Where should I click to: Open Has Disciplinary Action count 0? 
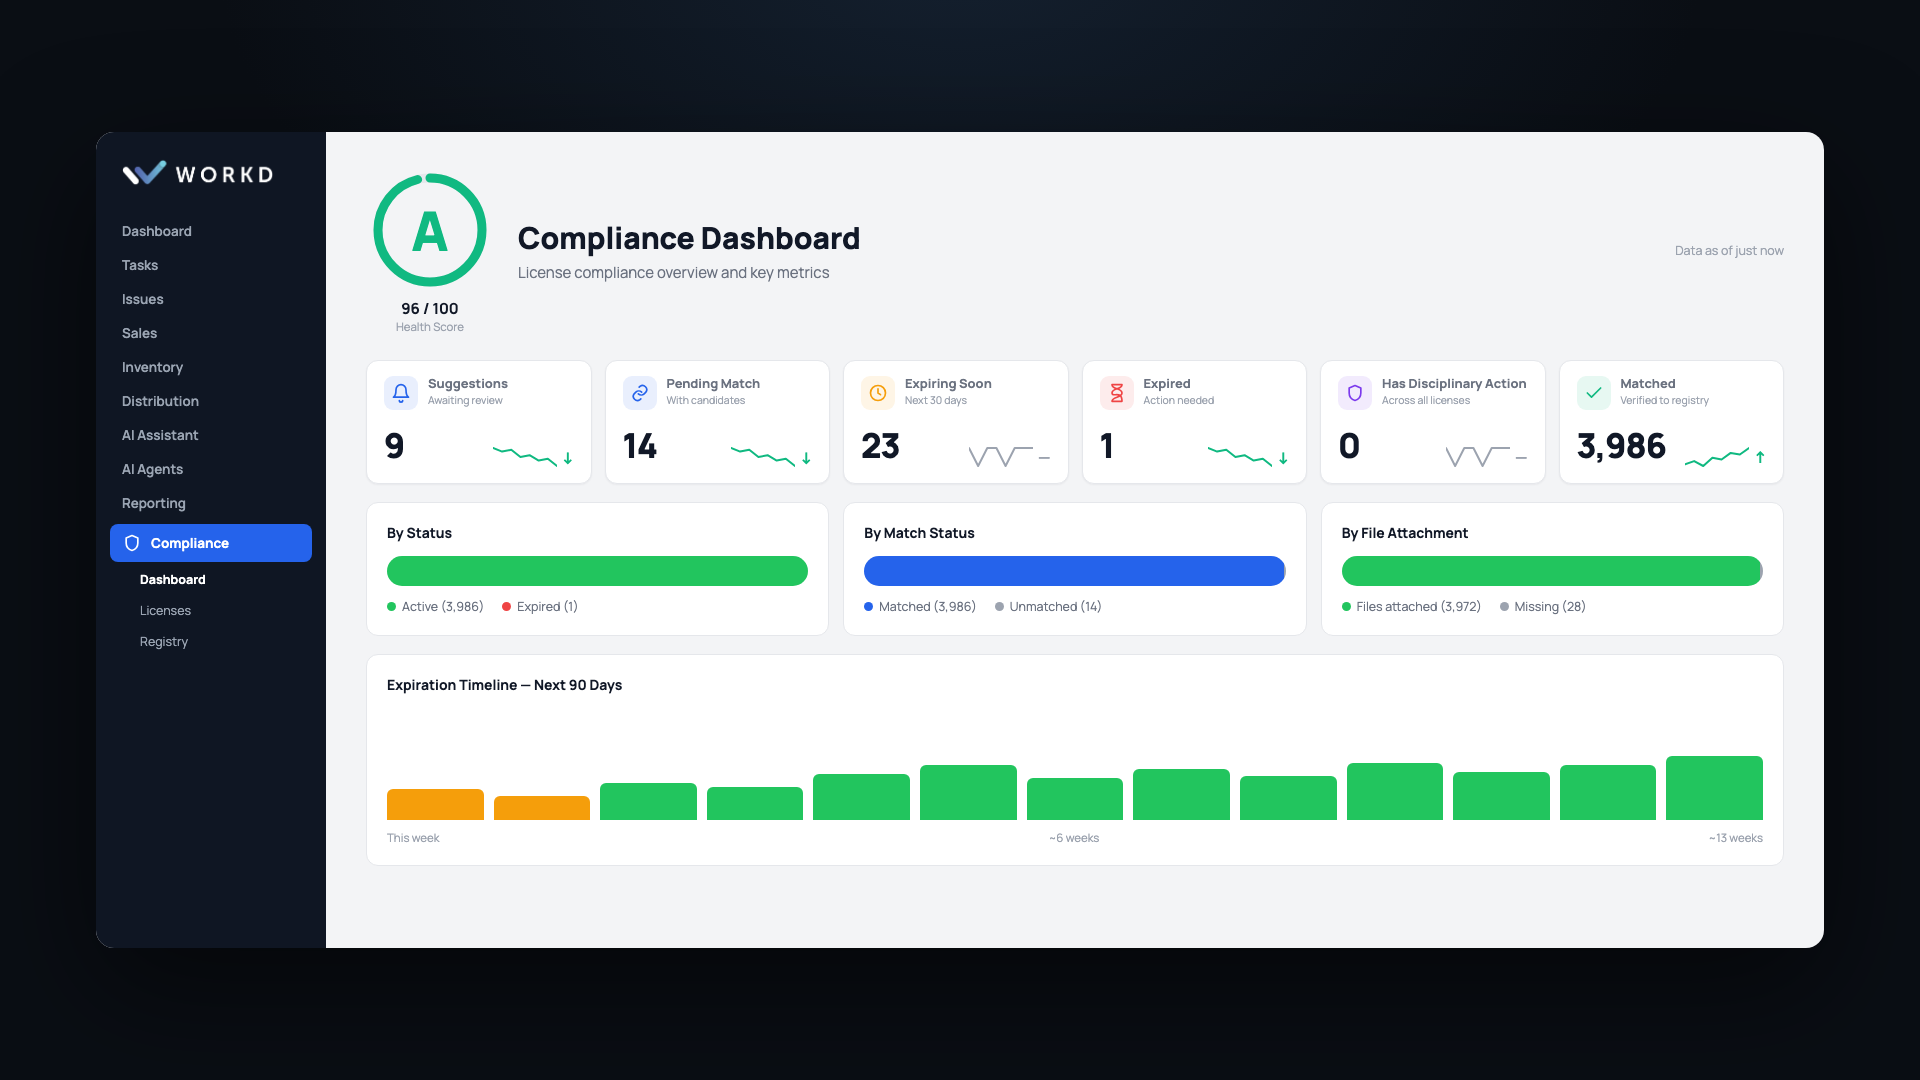click(x=1349, y=446)
